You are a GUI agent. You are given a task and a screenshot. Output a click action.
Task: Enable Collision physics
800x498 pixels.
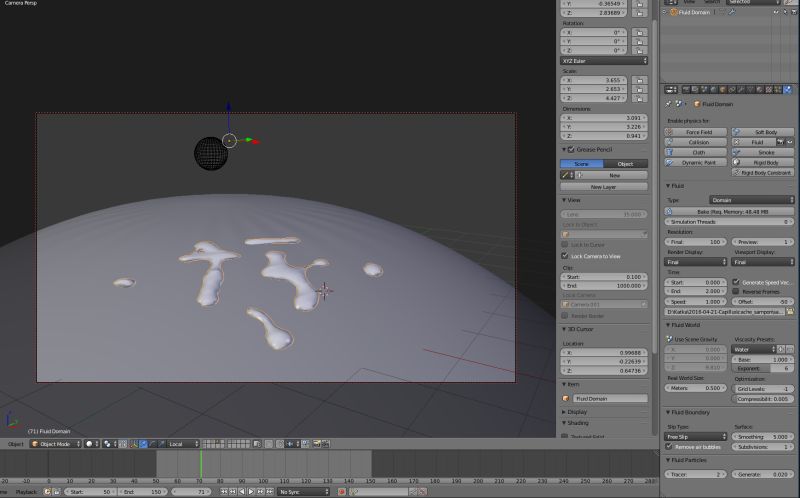(x=696, y=142)
